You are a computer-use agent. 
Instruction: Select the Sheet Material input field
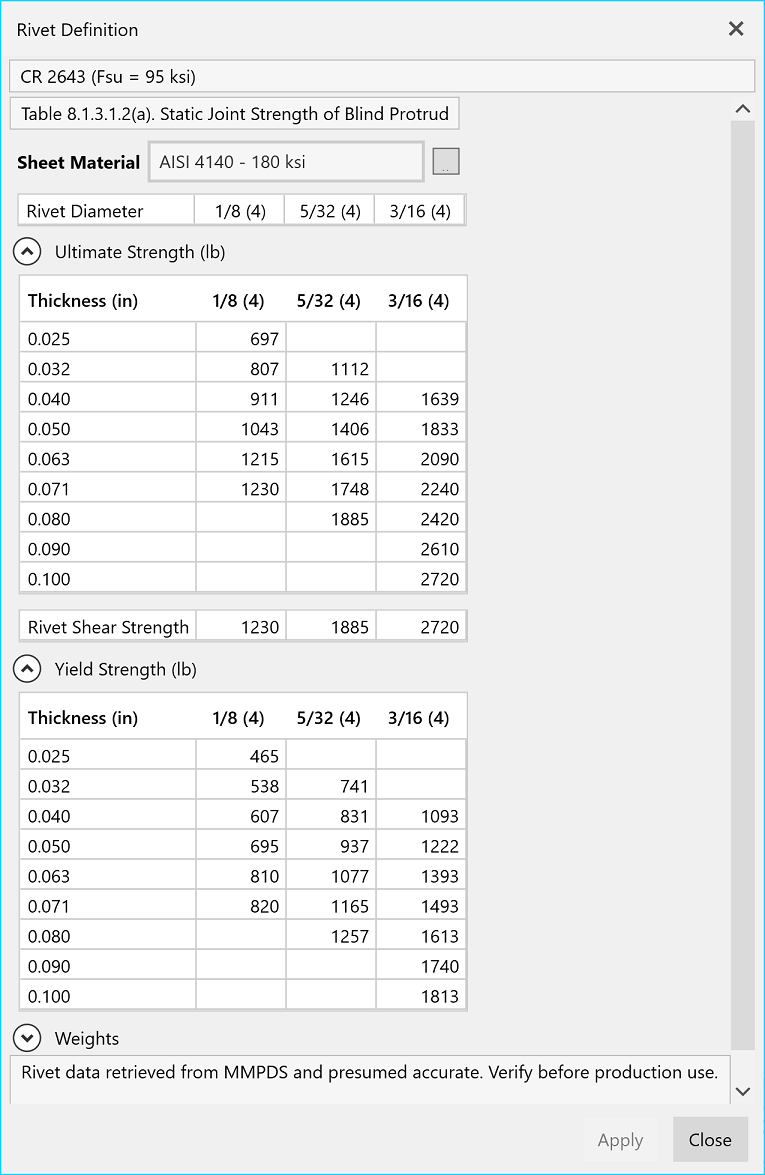[x=286, y=162]
